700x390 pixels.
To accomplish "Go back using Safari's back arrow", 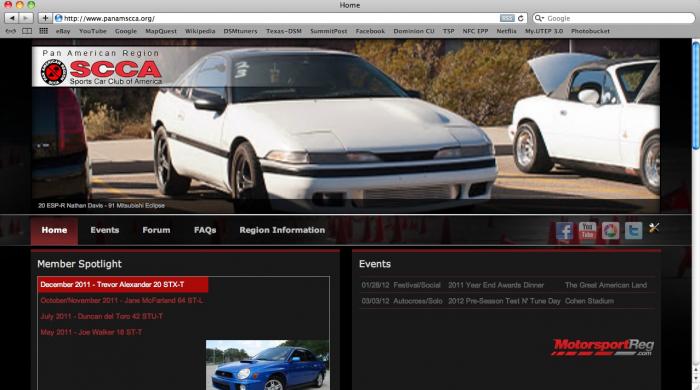I will 12,18.
